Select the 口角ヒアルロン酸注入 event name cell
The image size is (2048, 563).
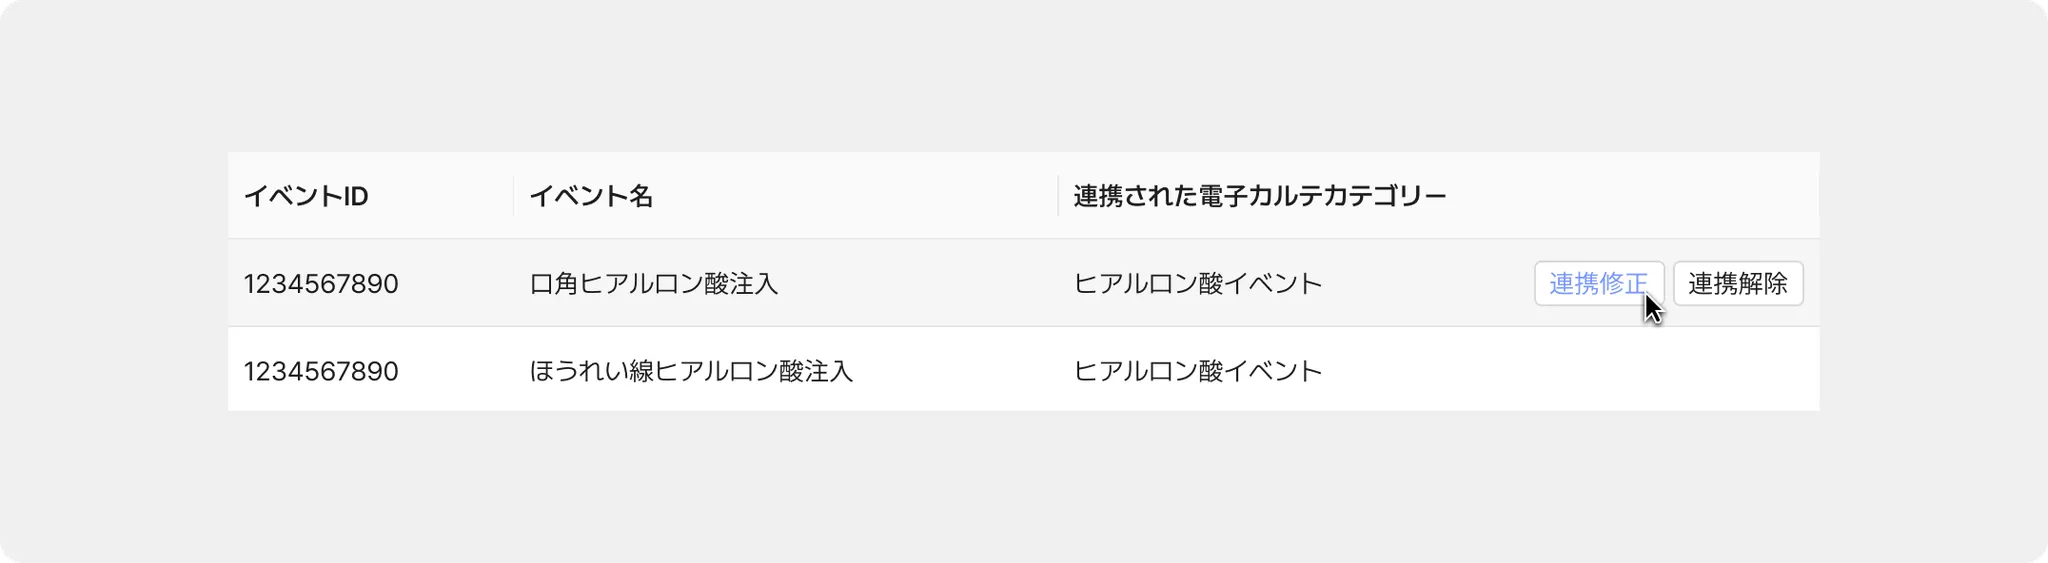[654, 284]
